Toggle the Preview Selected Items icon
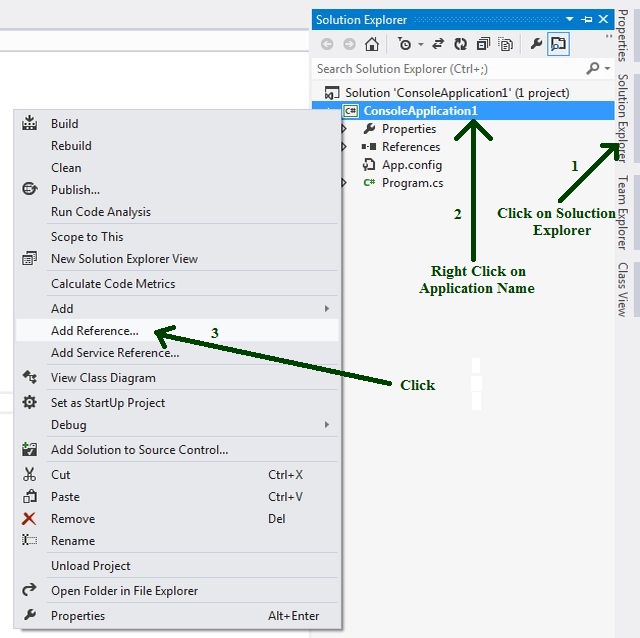The width and height of the screenshot is (640, 638). [x=558, y=44]
